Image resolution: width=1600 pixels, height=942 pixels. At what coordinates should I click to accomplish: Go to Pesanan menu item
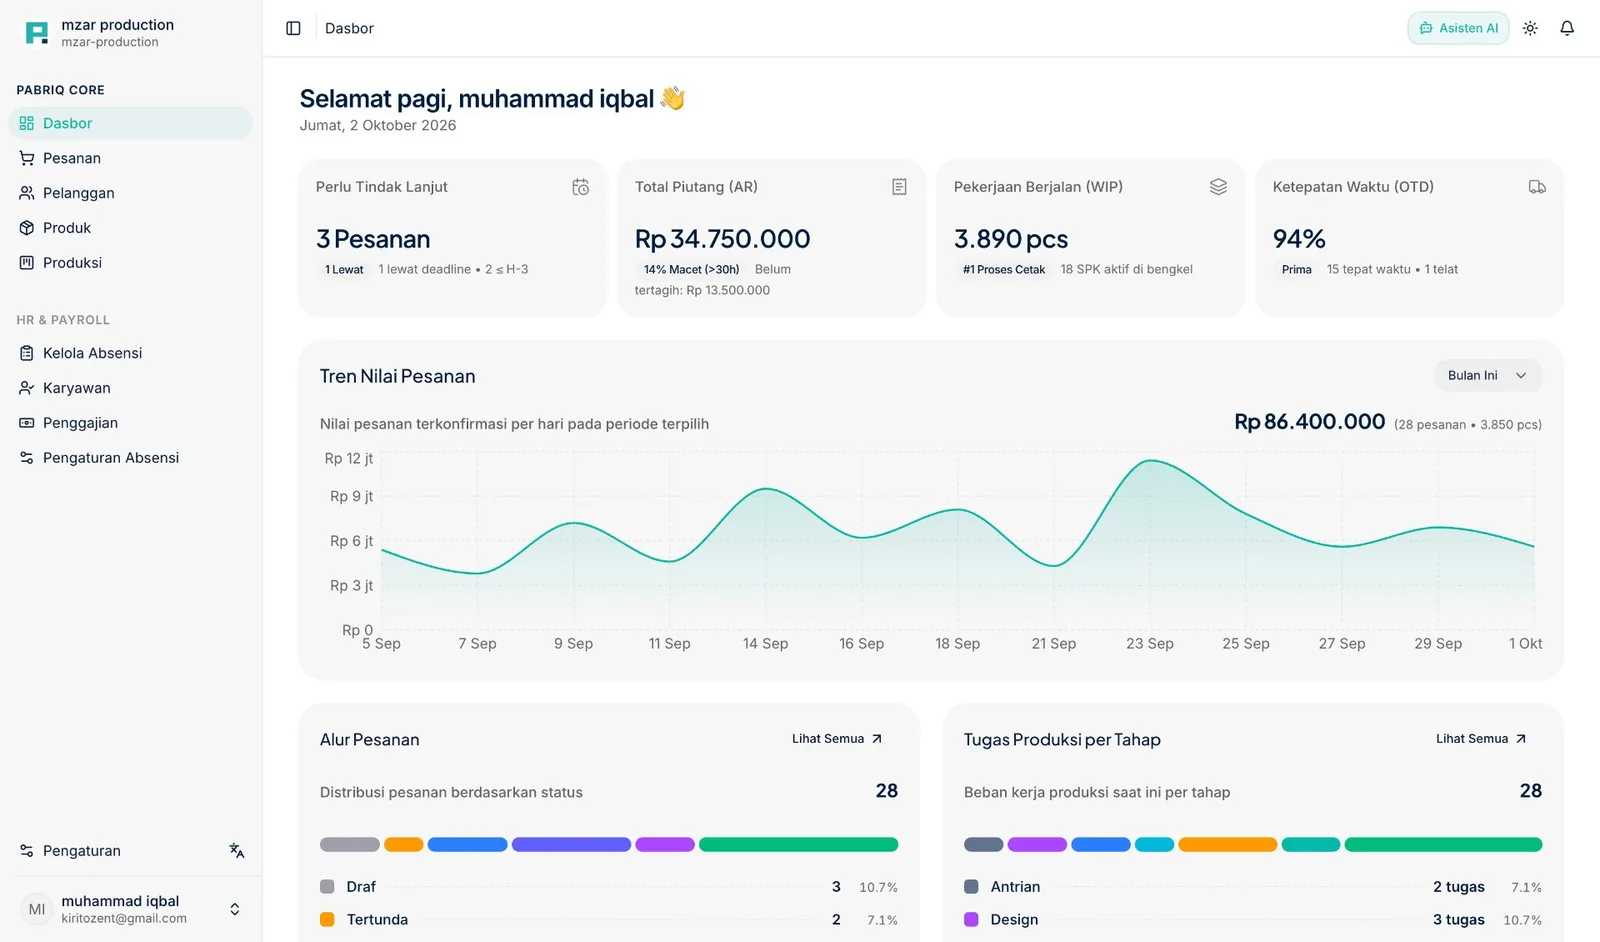131,158
